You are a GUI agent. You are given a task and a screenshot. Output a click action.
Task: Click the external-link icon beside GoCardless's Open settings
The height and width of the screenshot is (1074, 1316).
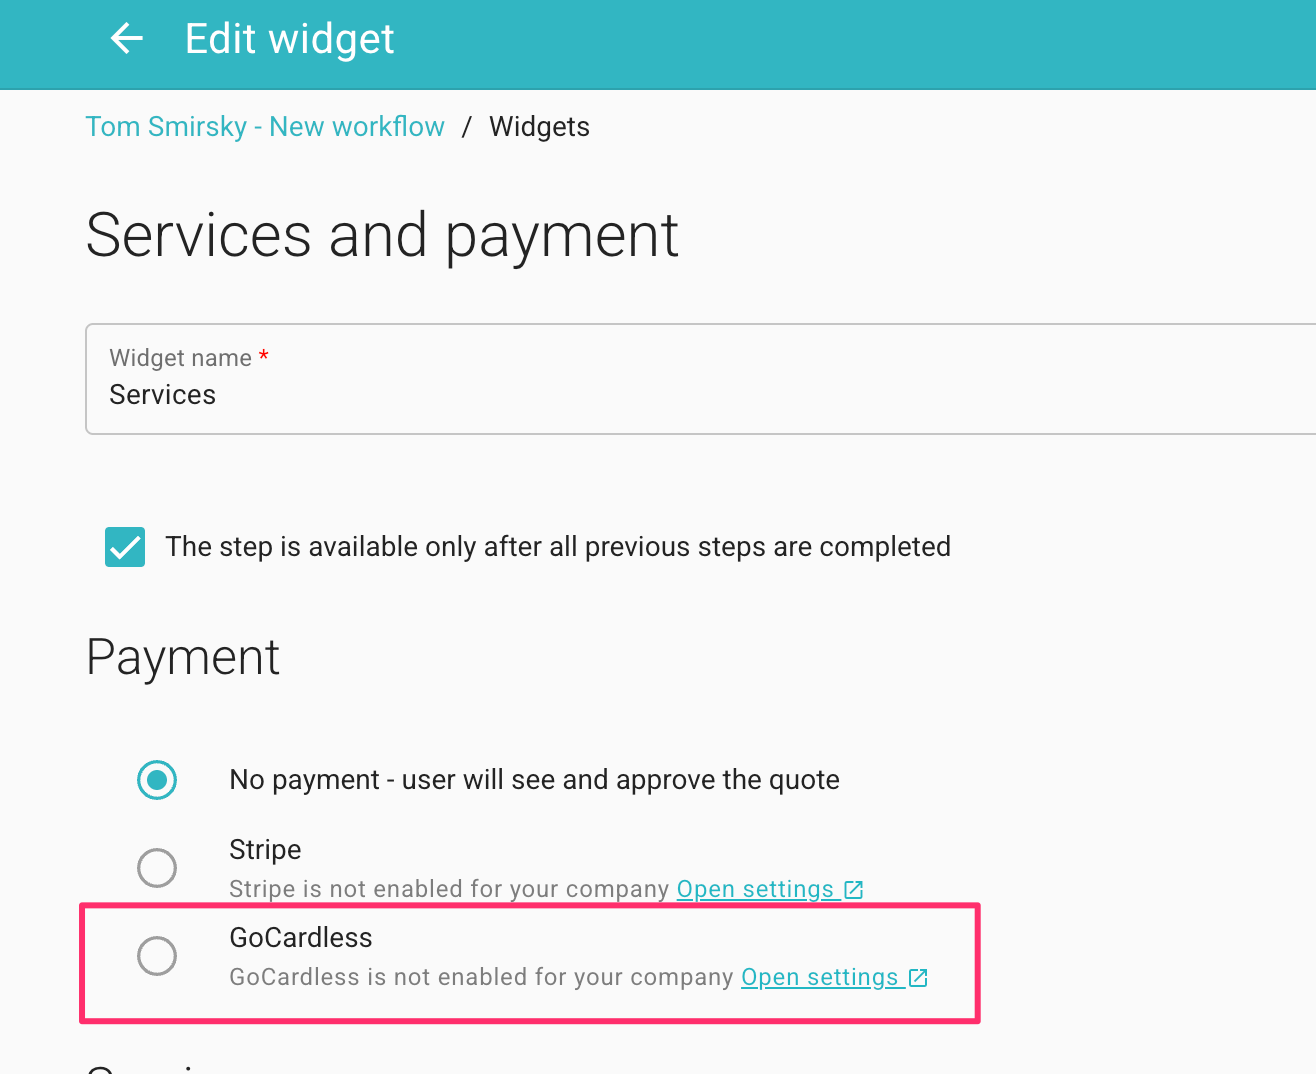[x=918, y=977]
